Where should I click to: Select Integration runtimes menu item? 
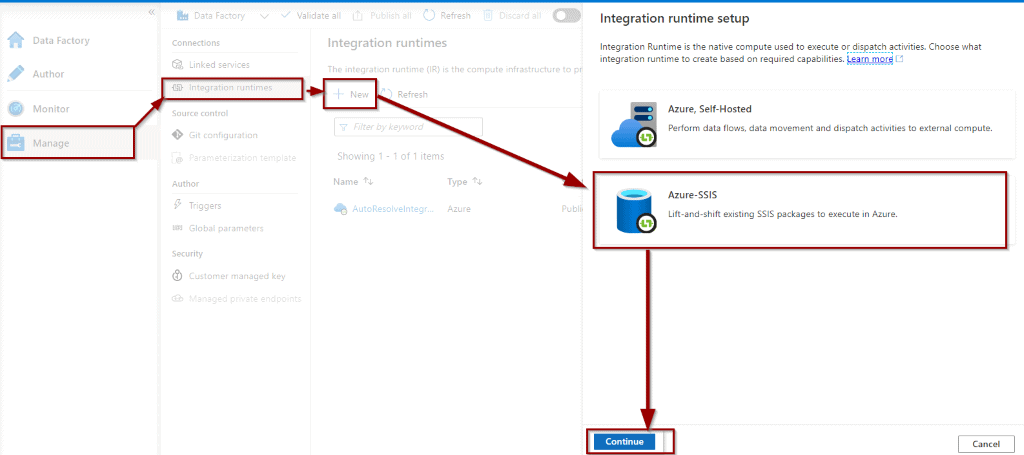point(231,87)
